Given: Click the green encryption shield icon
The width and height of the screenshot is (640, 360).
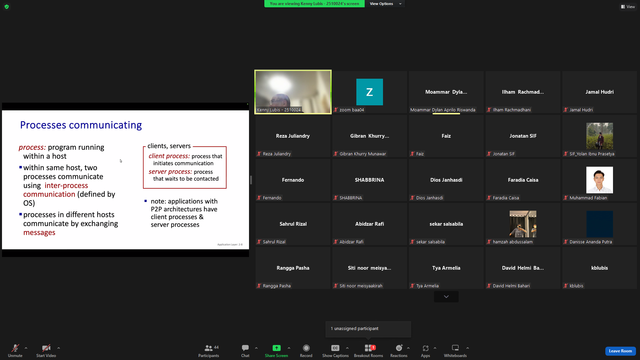Looking at the screenshot, I should tap(7, 7).
